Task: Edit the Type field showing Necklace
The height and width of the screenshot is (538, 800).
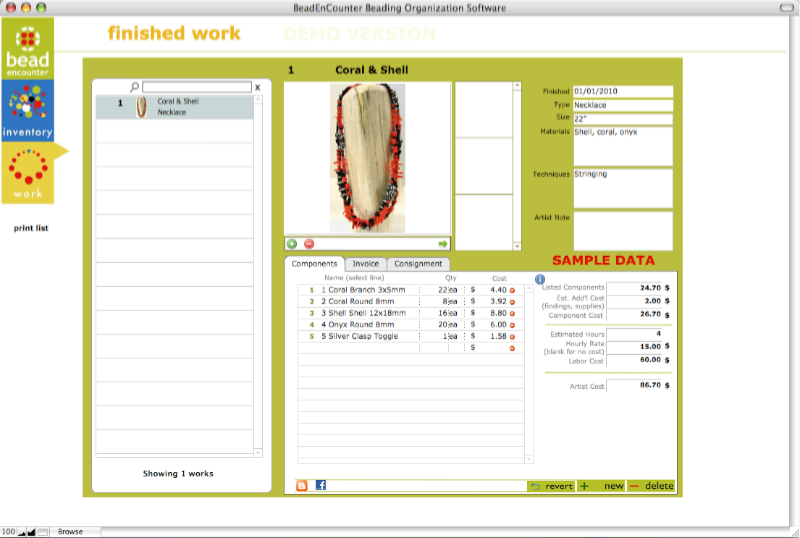Action: click(x=623, y=105)
